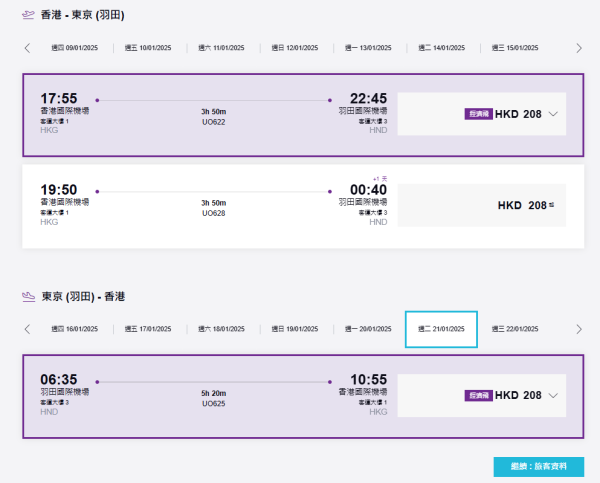Show earlier return dates with left arrow
Screen dimensions: 600x483
coord(27,329)
